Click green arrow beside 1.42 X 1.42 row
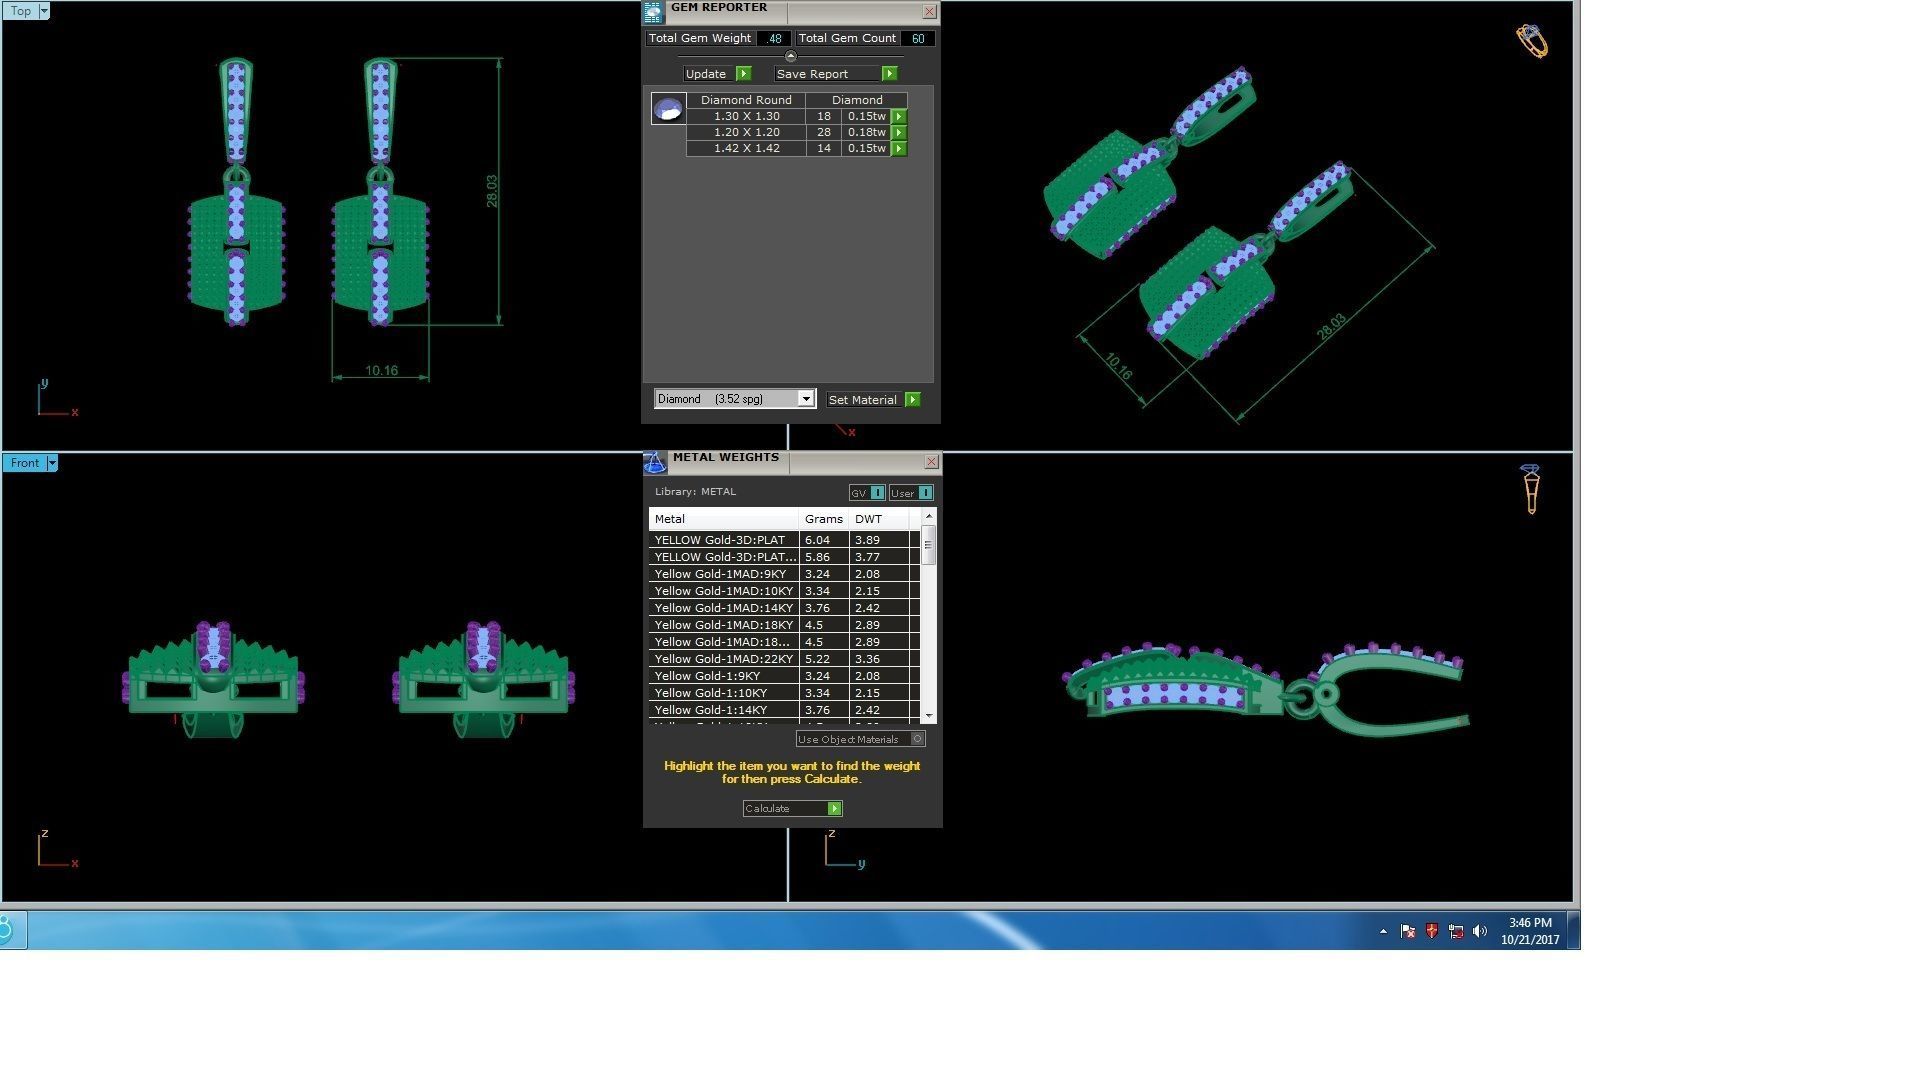1920x1080 pixels. [899, 149]
